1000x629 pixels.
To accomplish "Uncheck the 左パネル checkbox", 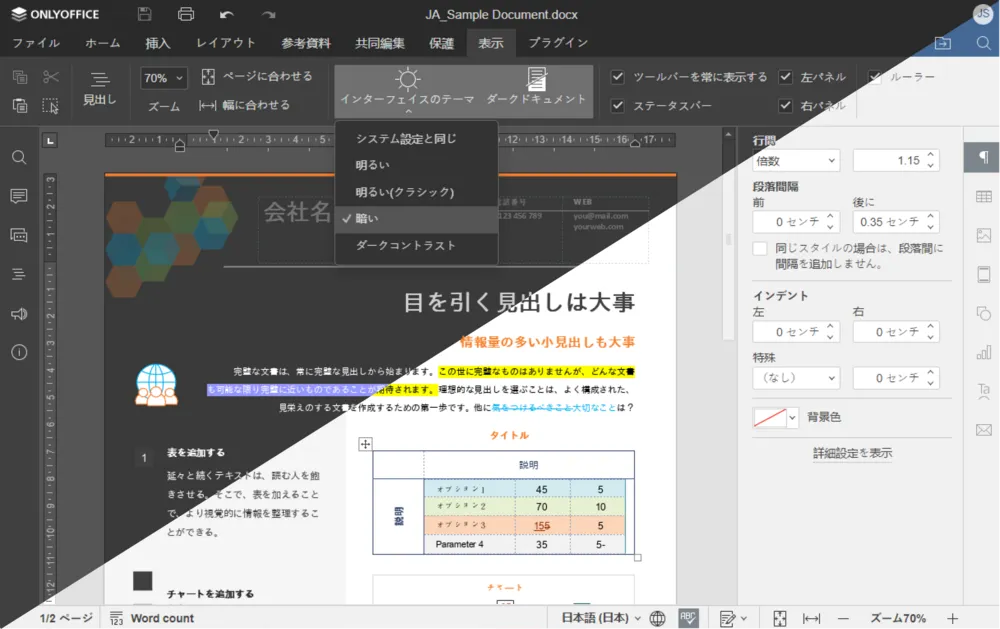I will (786, 77).
